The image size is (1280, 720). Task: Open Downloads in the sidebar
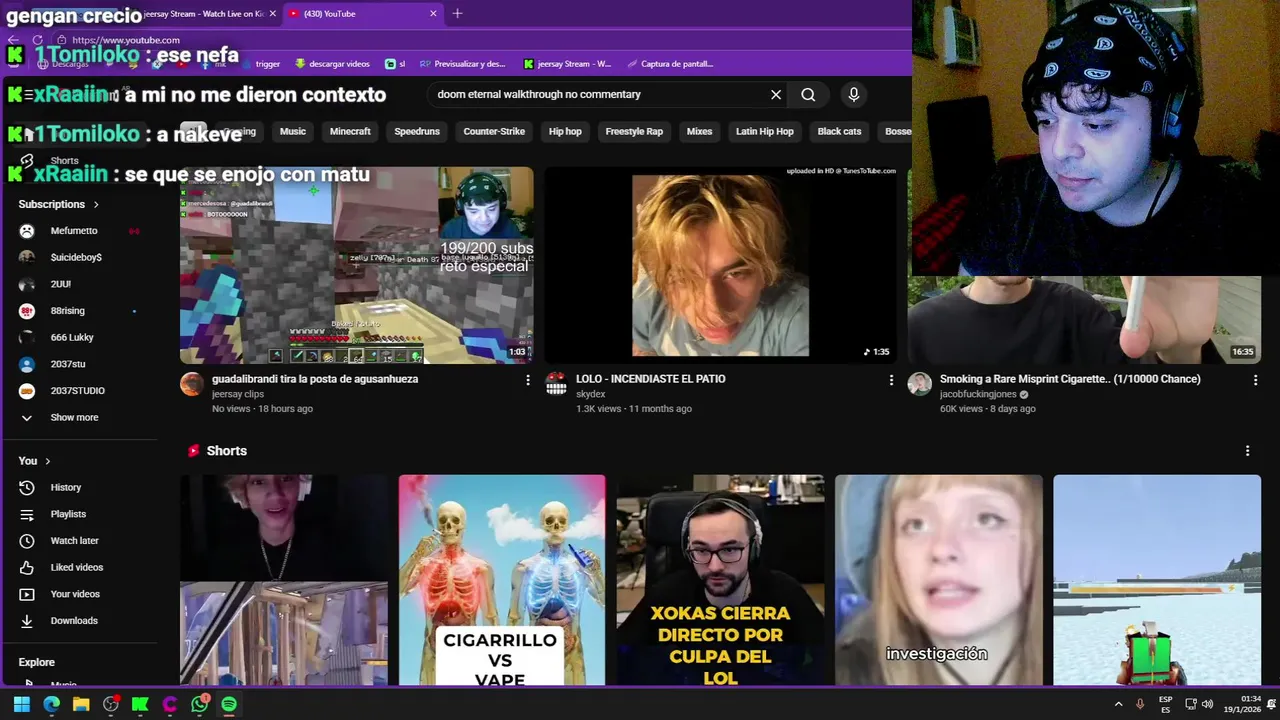(74, 621)
